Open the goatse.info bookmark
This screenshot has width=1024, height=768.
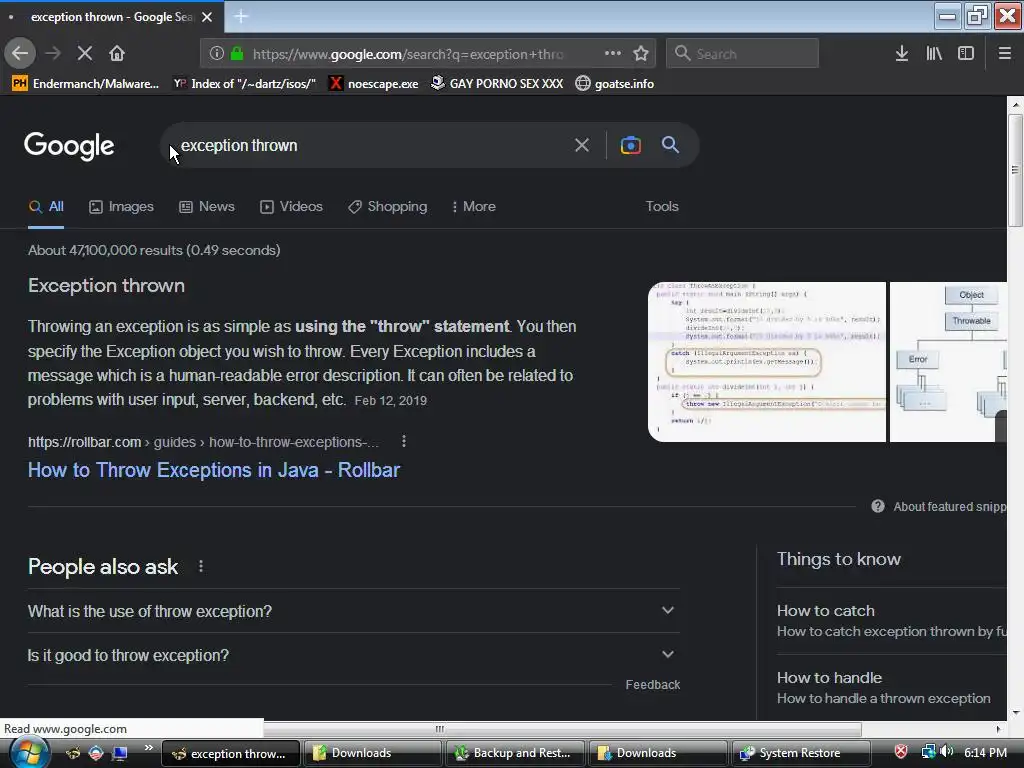[x=615, y=84]
